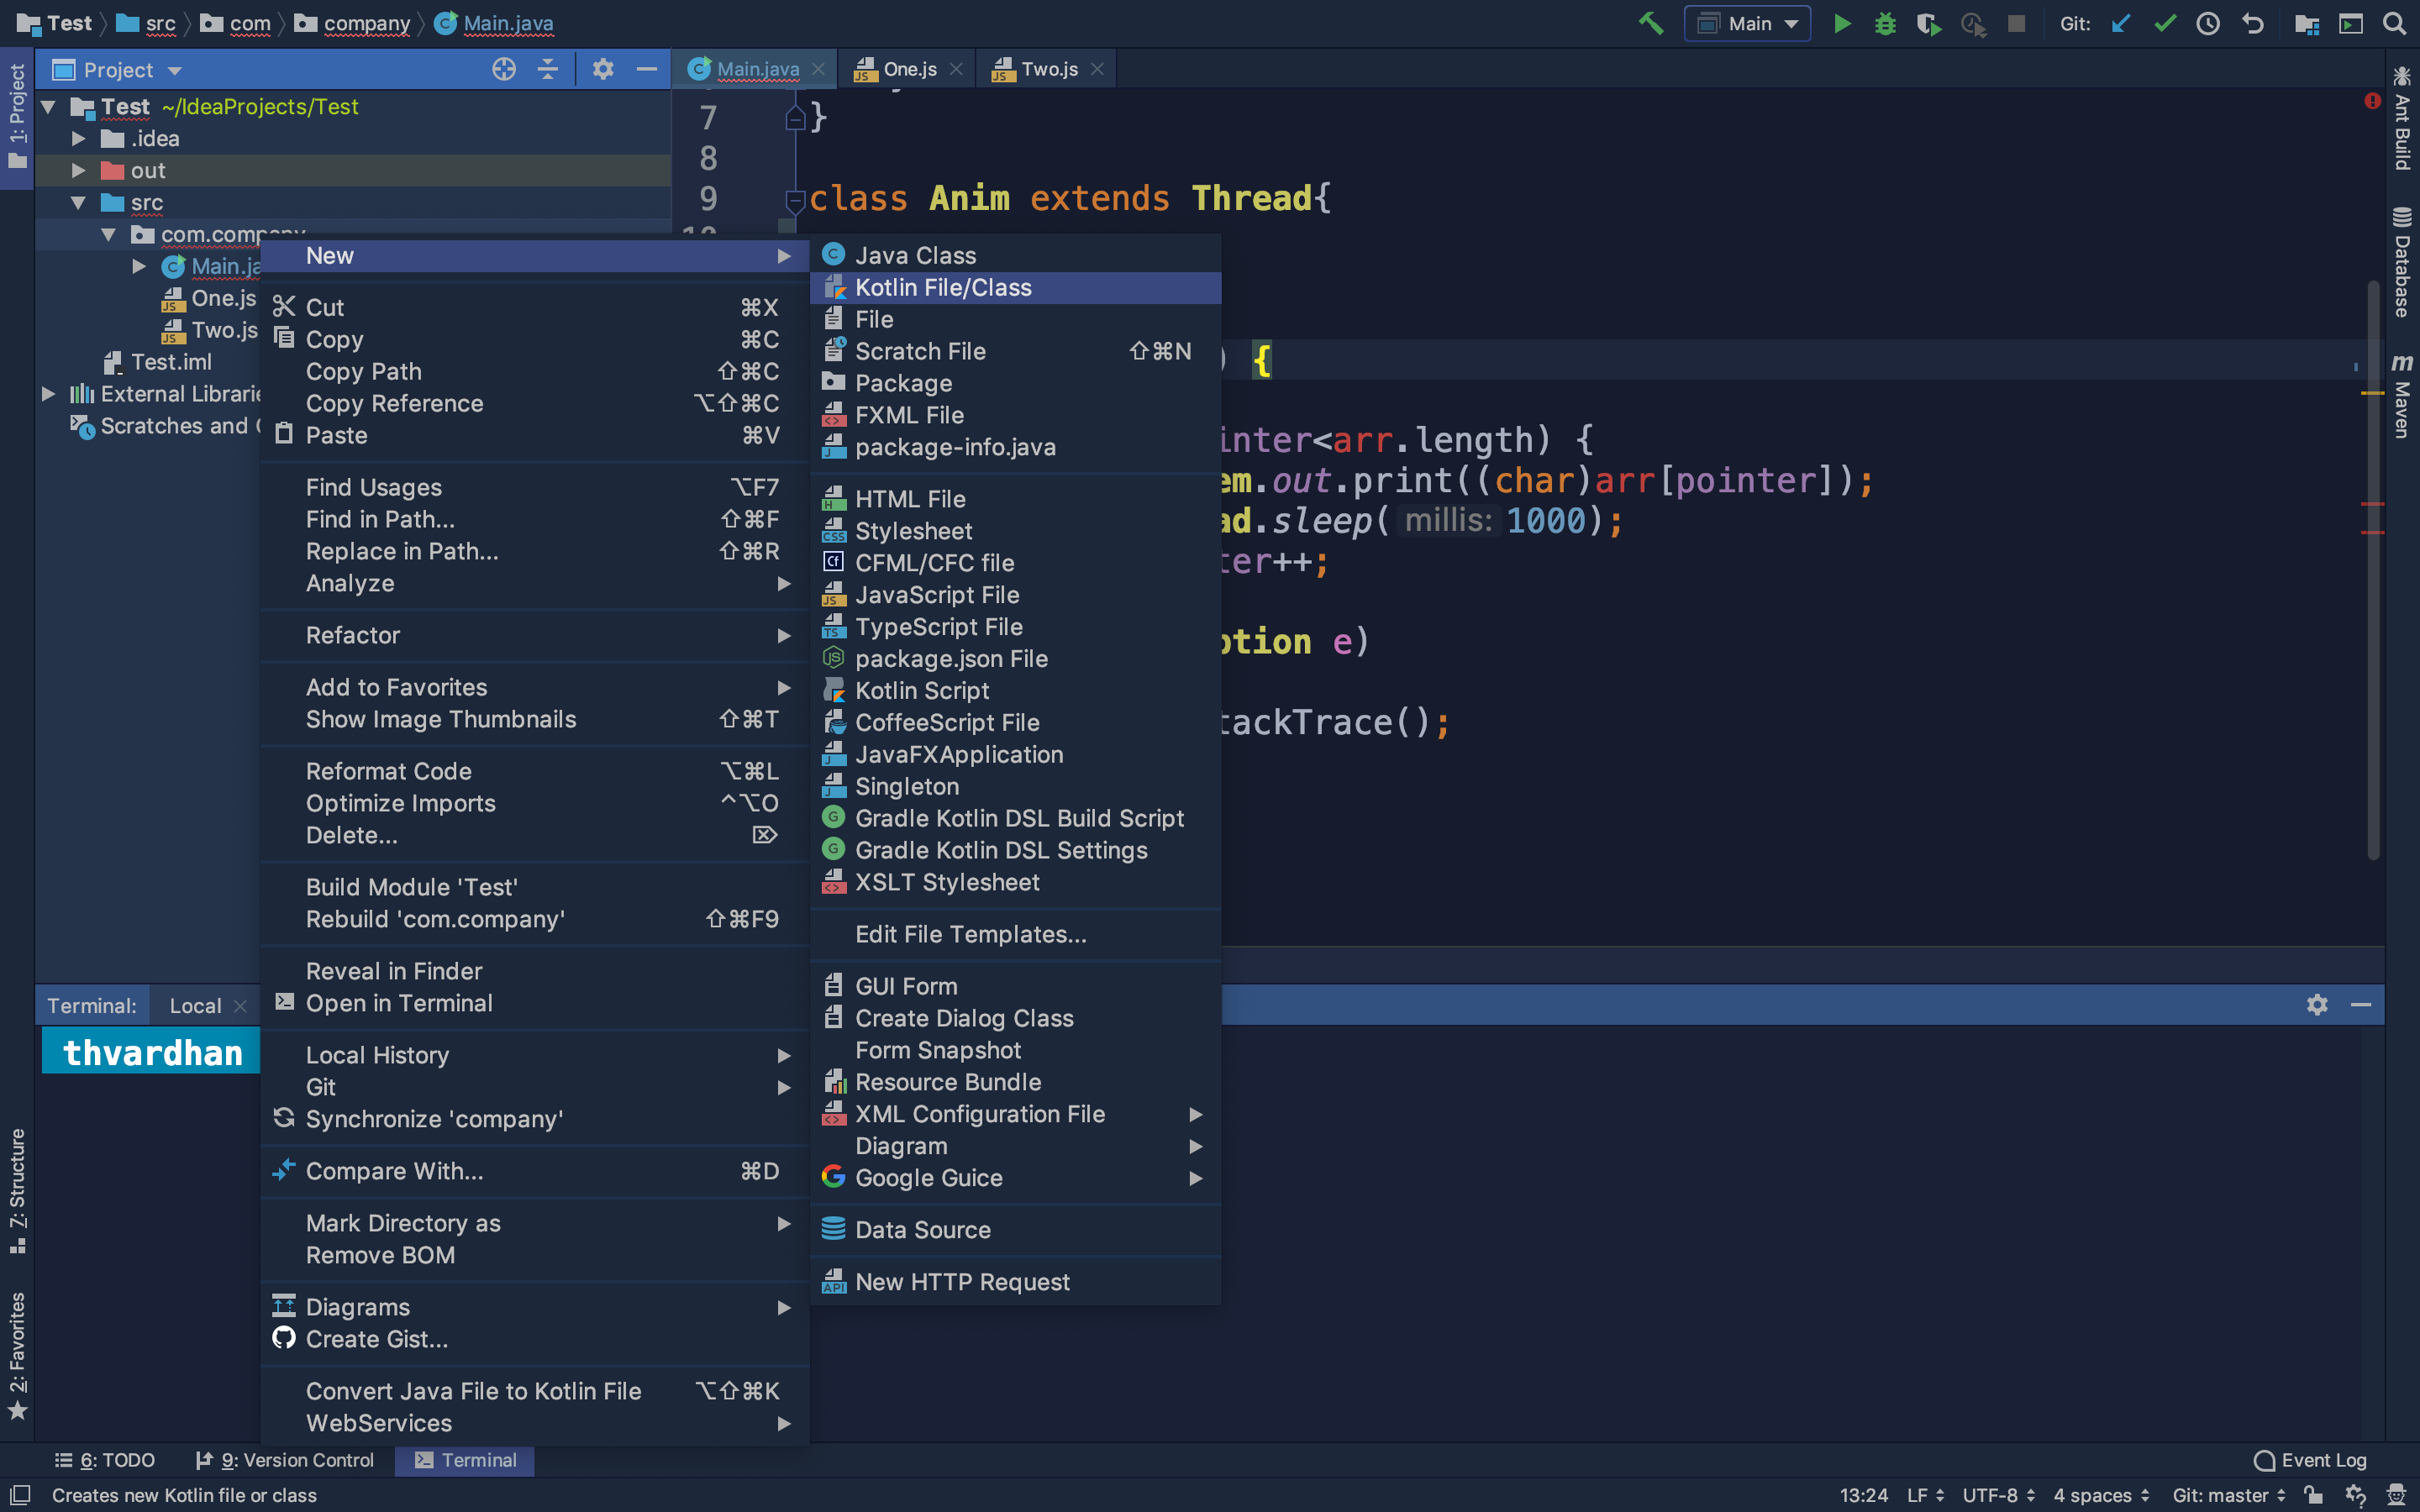Click the Build project hammer icon
This screenshot has height=1512, width=2420.
click(1650, 23)
